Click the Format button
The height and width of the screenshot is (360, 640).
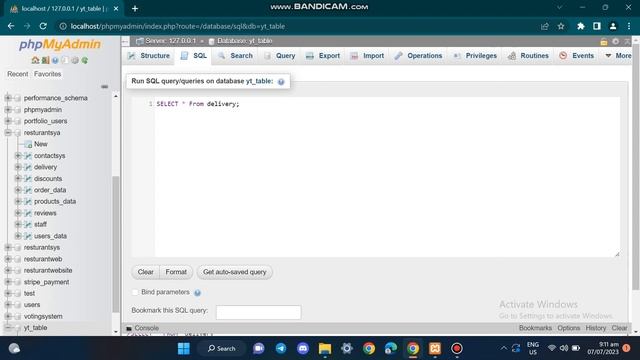coord(176,272)
